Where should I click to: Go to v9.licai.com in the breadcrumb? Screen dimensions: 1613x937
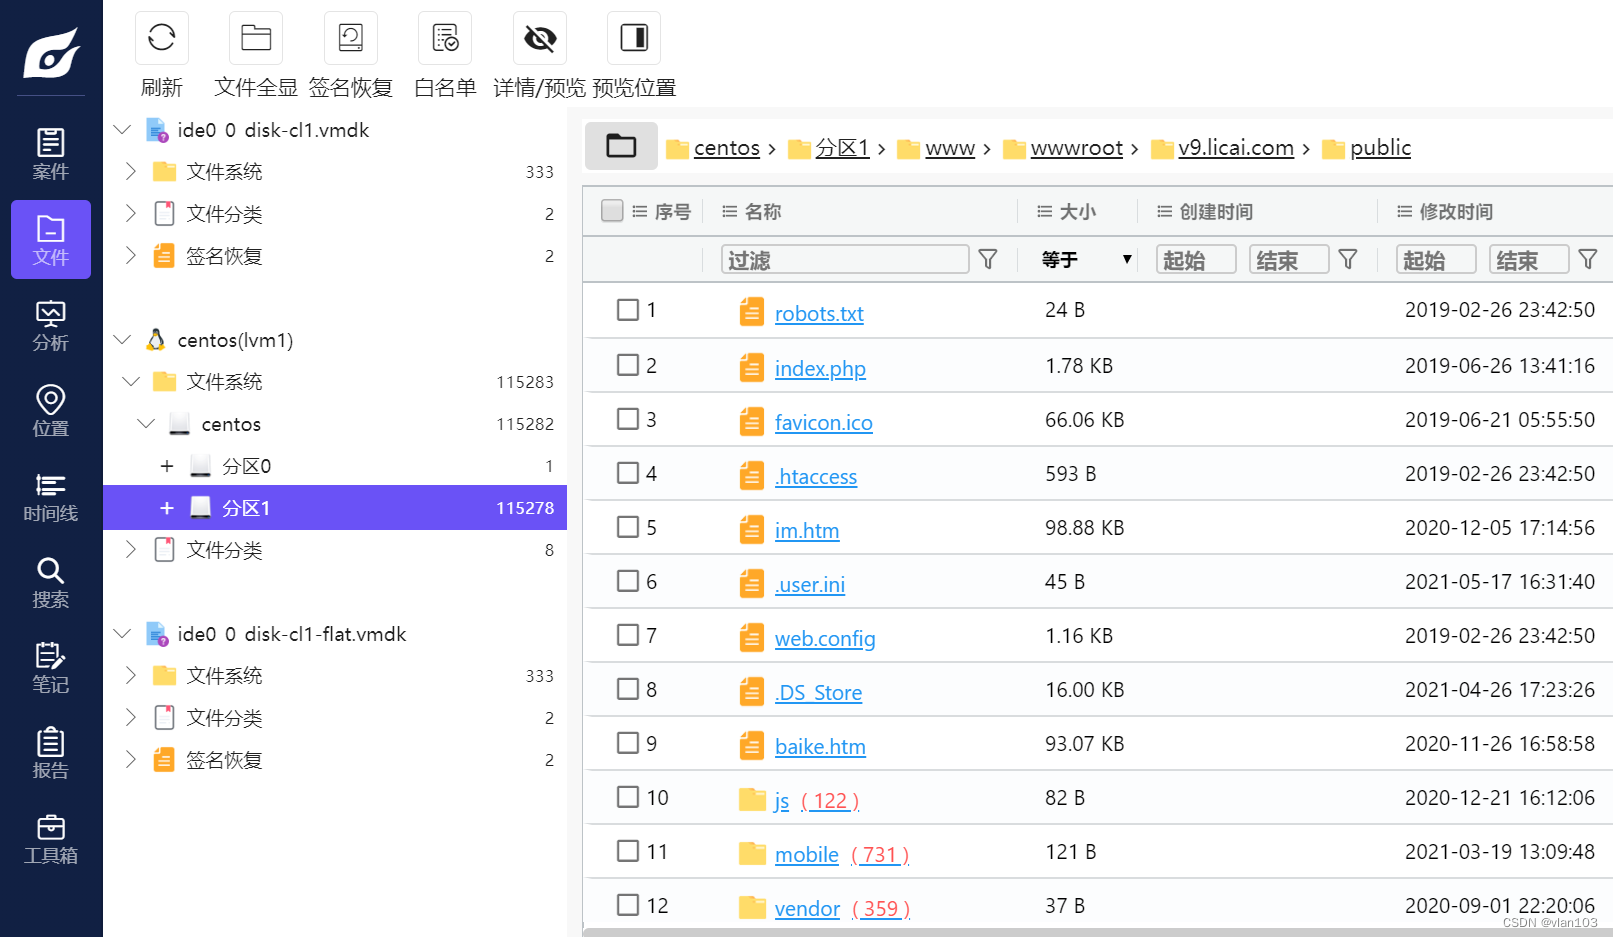tap(1236, 148)
